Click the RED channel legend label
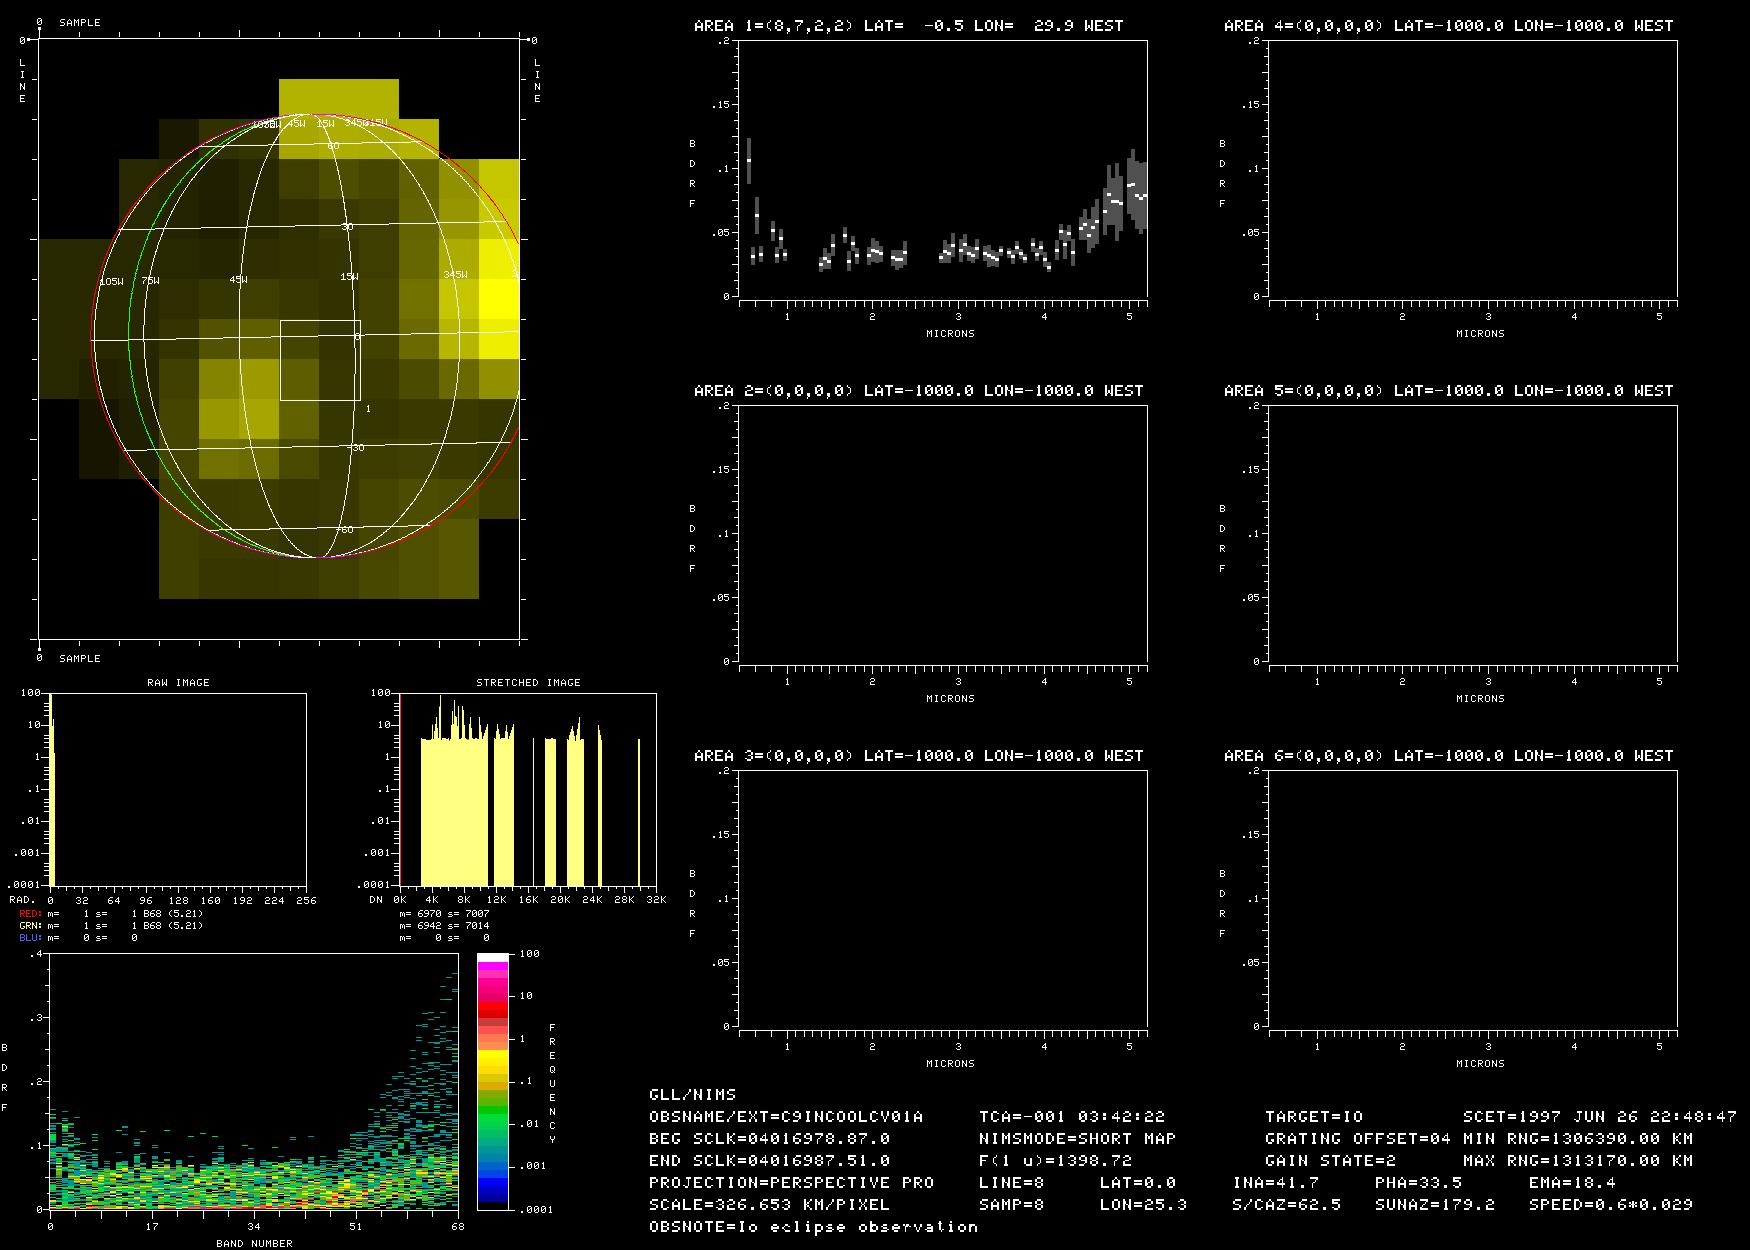The image size is (1750, 1250). click(x=32, y=914)
